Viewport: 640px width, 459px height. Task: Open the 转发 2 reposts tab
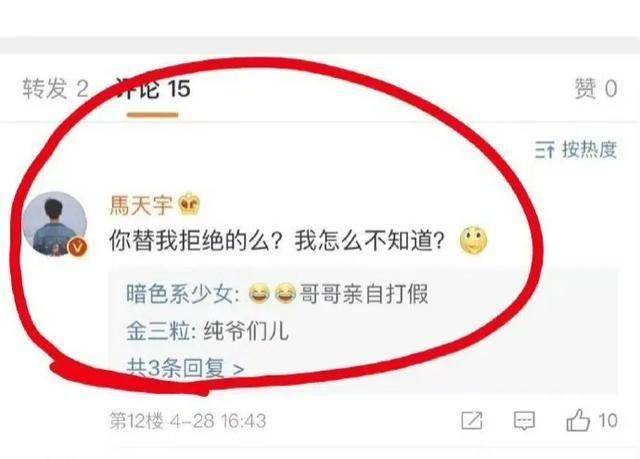tap(56, 88)
